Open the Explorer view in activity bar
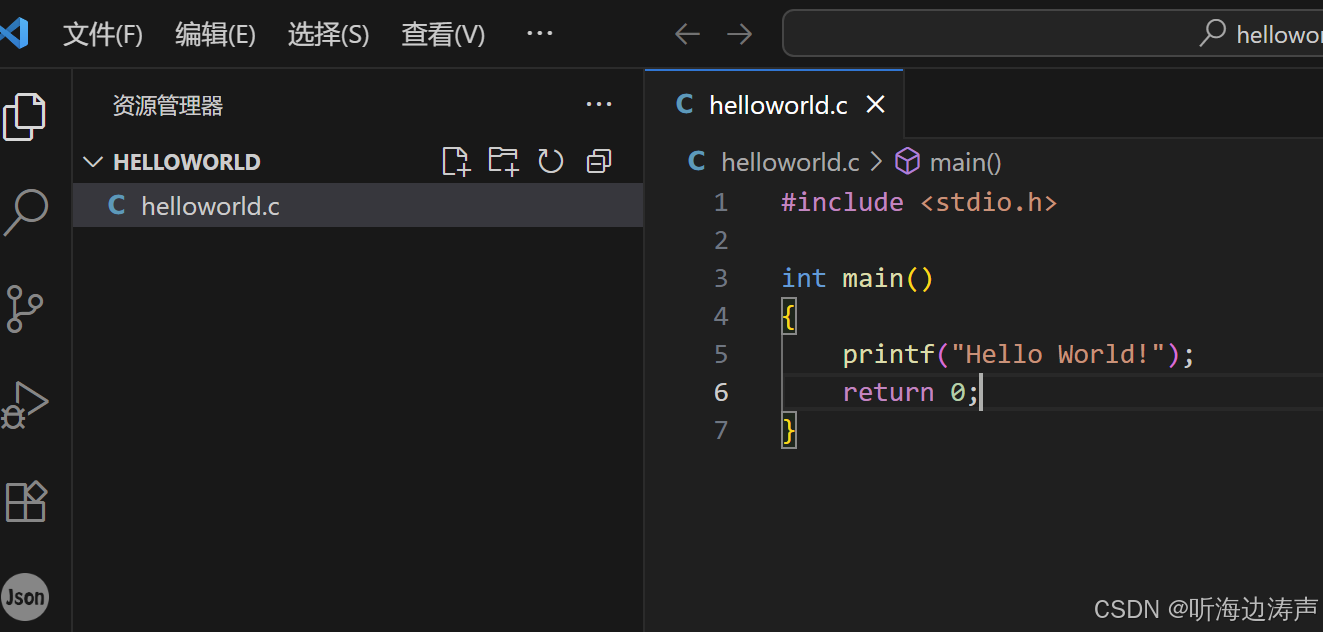The height and width of the screenshot is (632, 1323). pyautogui.click(x=25, y=117)
